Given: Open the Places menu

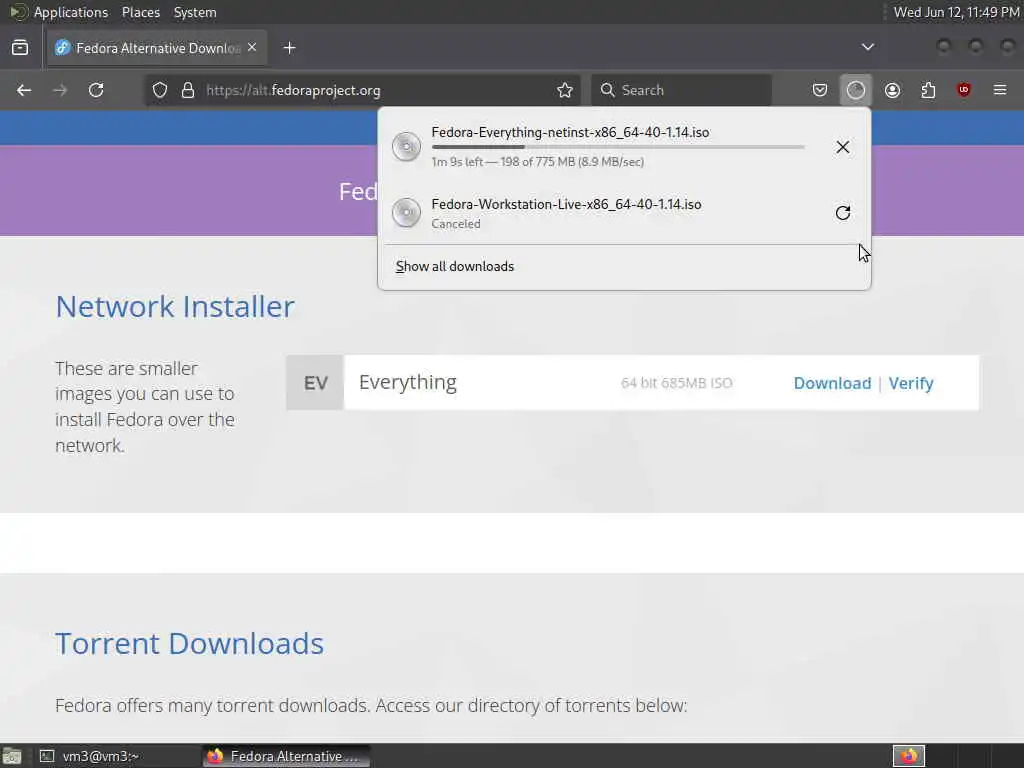Looking at the screenshot, I should (141, 12).
